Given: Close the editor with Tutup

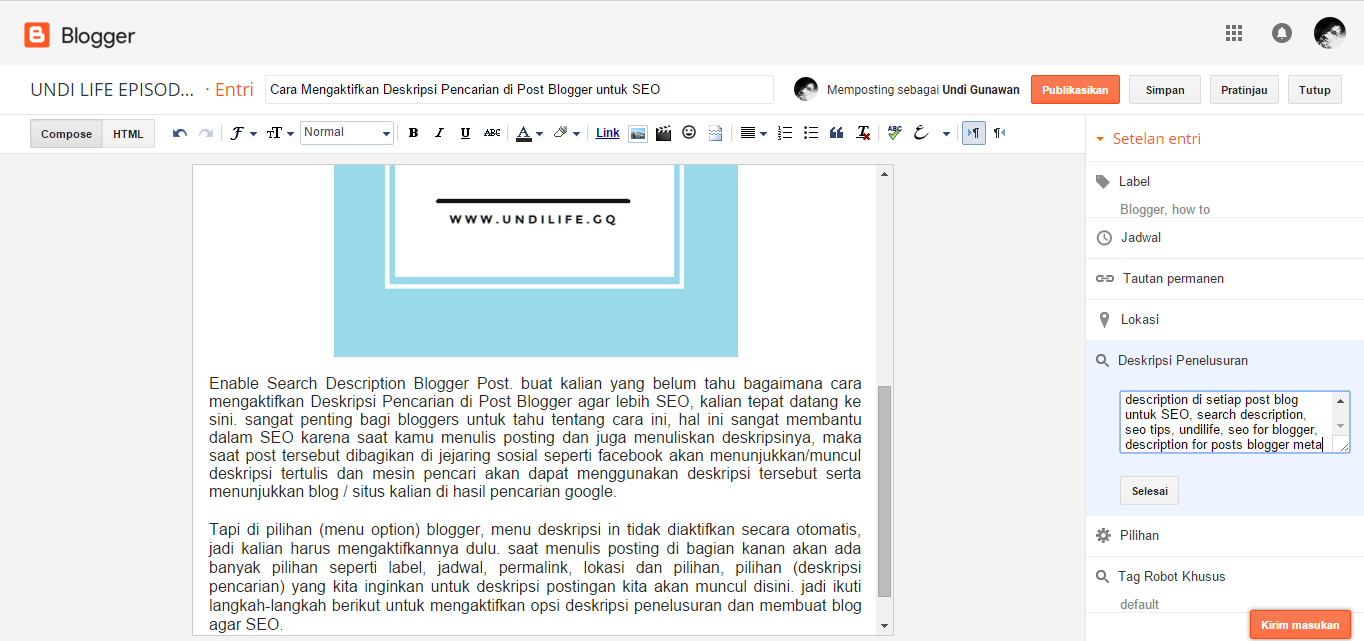Looking at the screenshot, I should [x=1315, y=90].
